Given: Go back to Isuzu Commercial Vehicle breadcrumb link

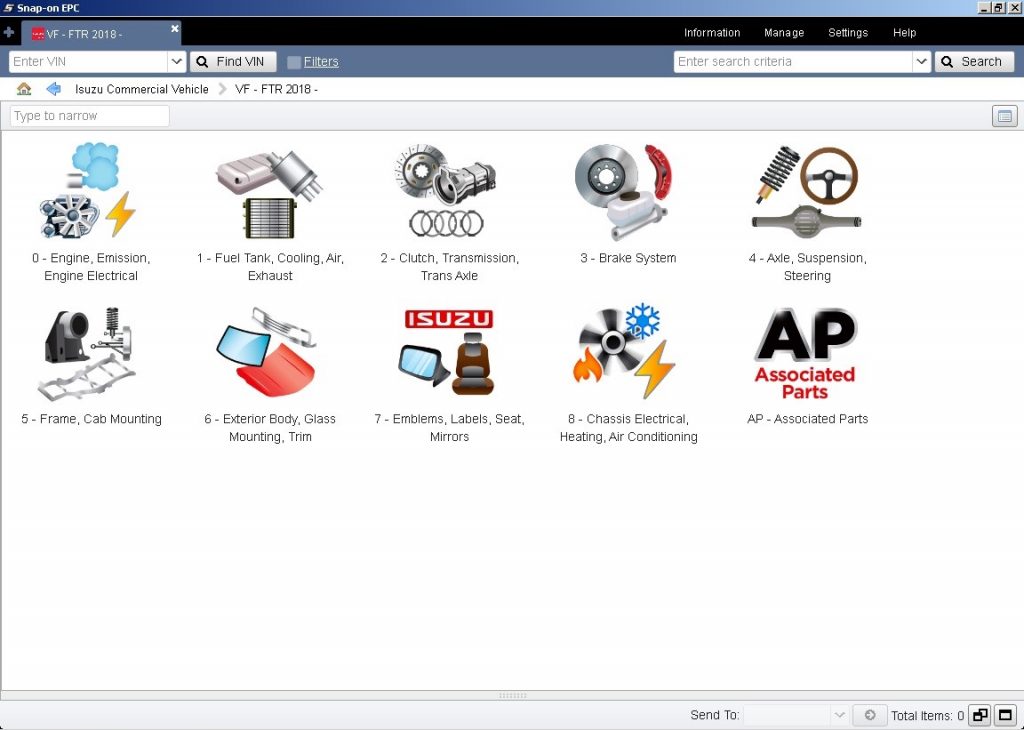Looking at the screenshot, I should [x=142, y=89].
